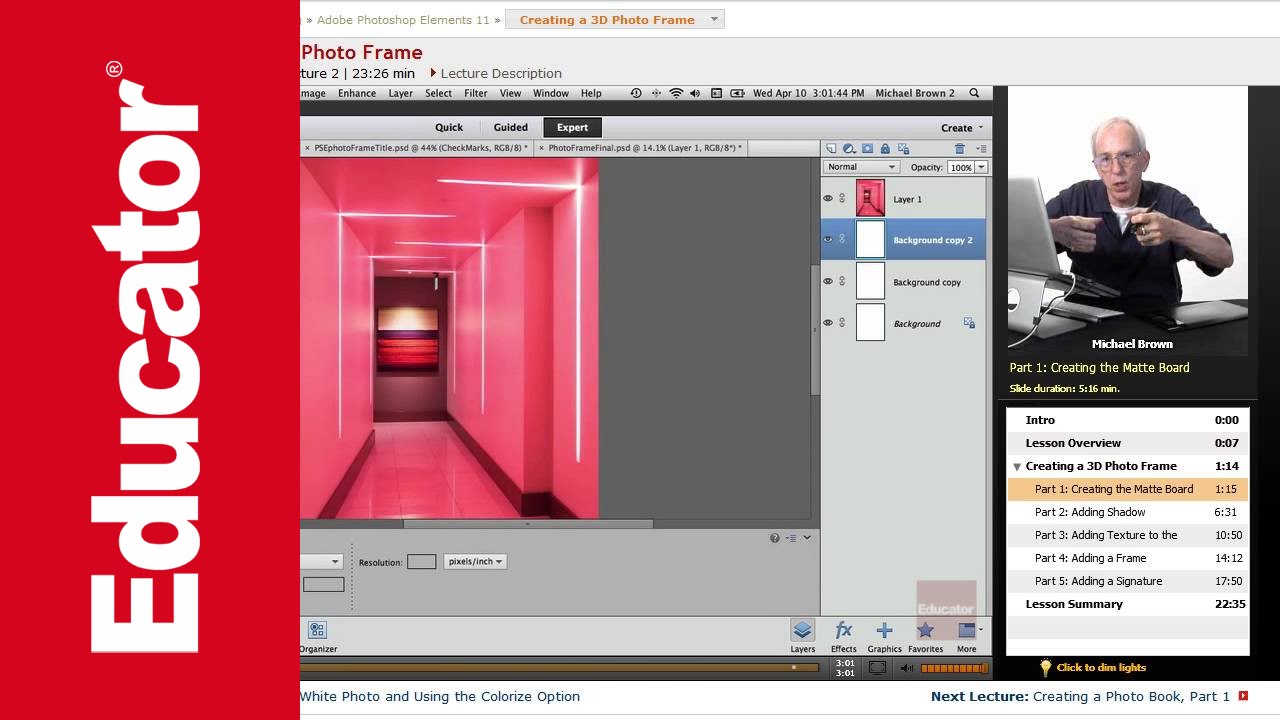The width and height of the screenshot is (1280, 720).
Task: Toggle video player fullscreen icon
Action: pos(877,668)
